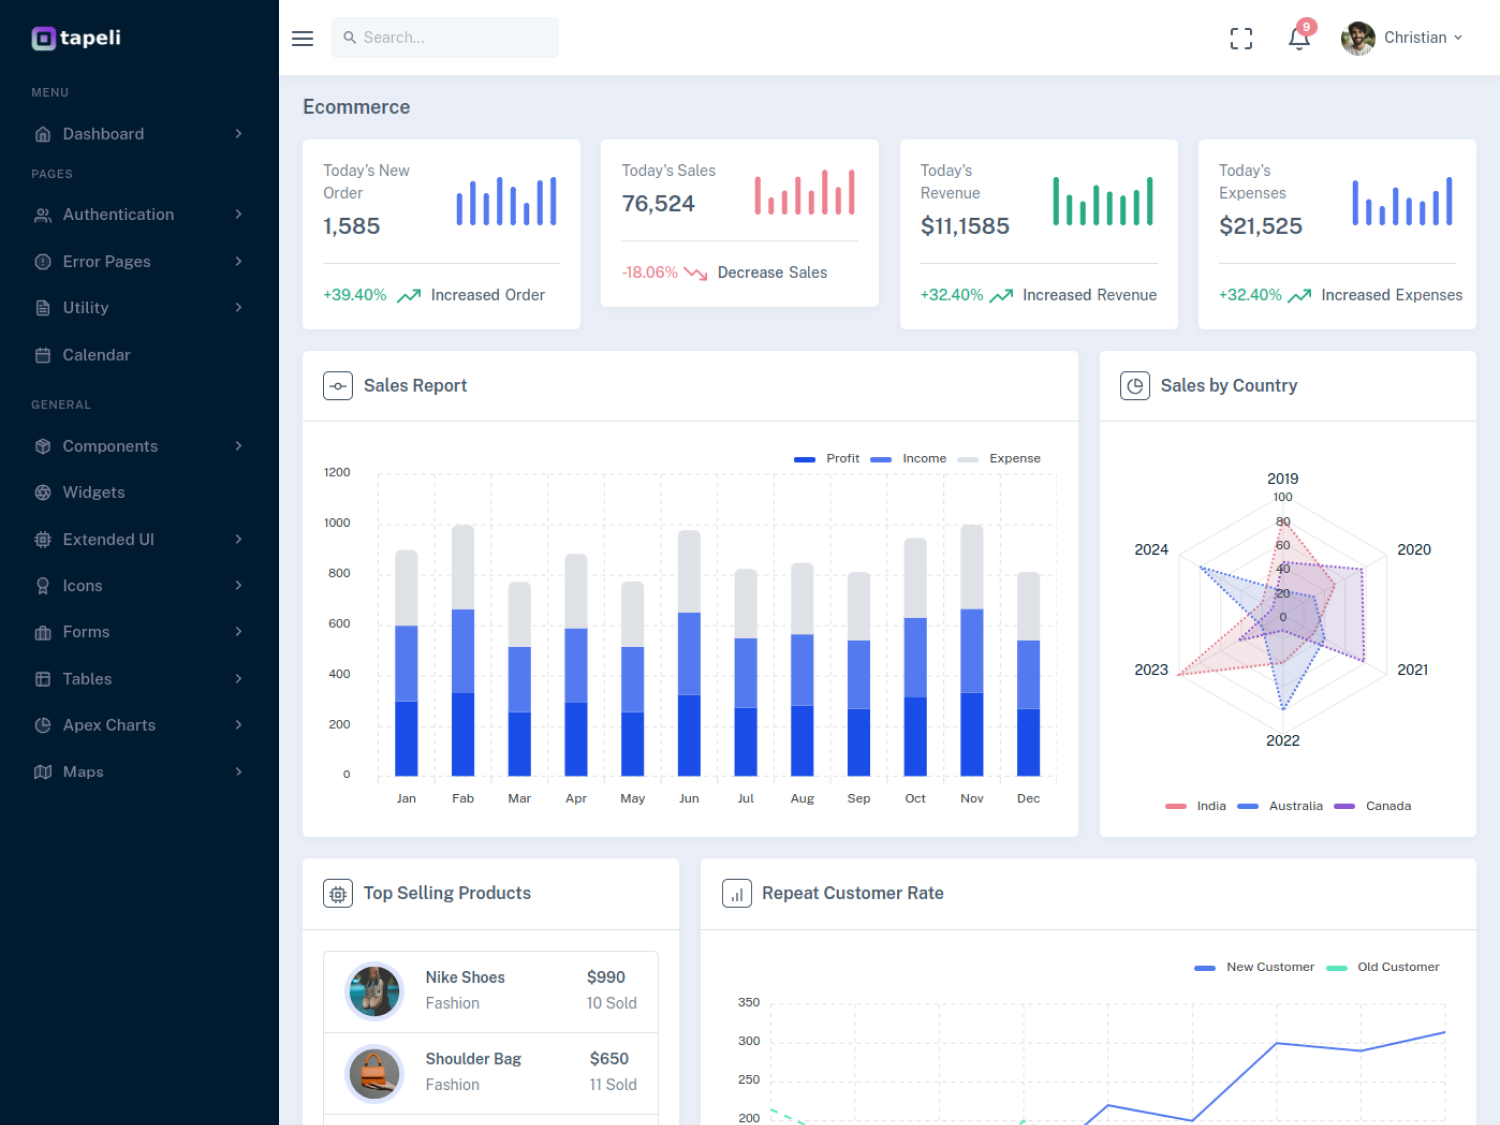Click Sales Report header icon
Image resolution: width=1500 pixels, height=1125 pixels.
tap(338, 386)
